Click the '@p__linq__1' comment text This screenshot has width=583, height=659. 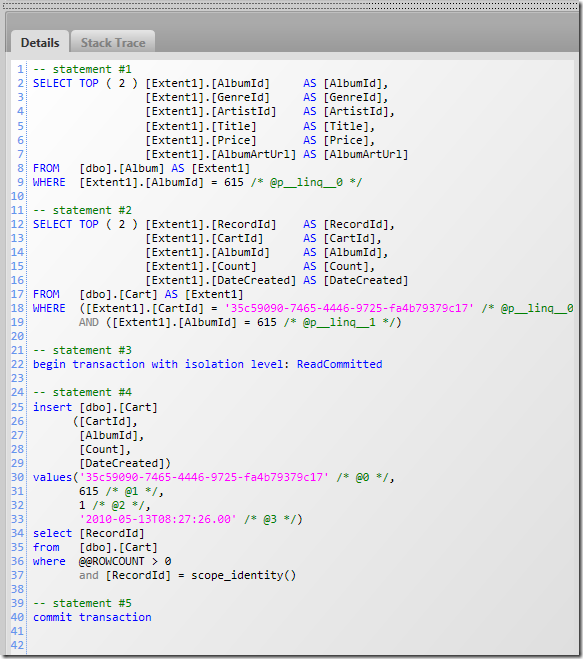point(339,322)
